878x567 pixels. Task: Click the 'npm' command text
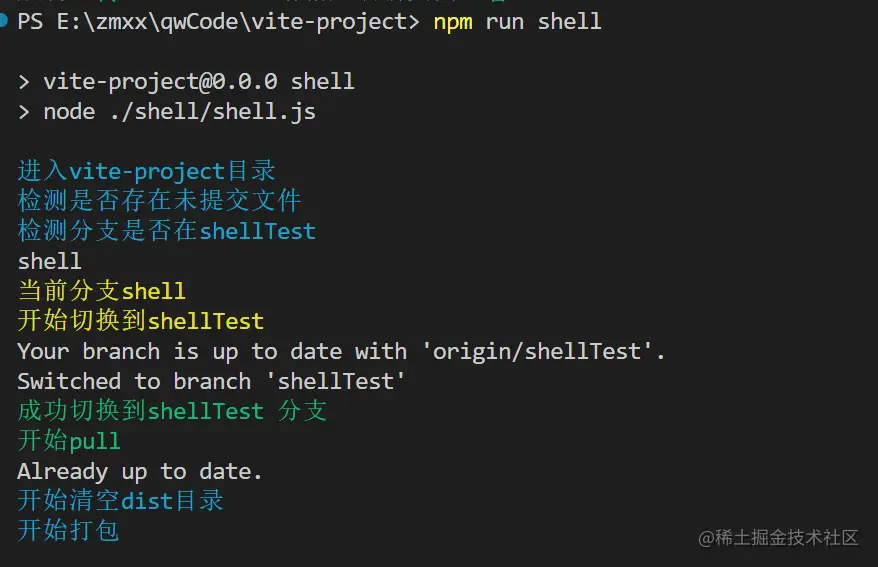coord(452,23)
